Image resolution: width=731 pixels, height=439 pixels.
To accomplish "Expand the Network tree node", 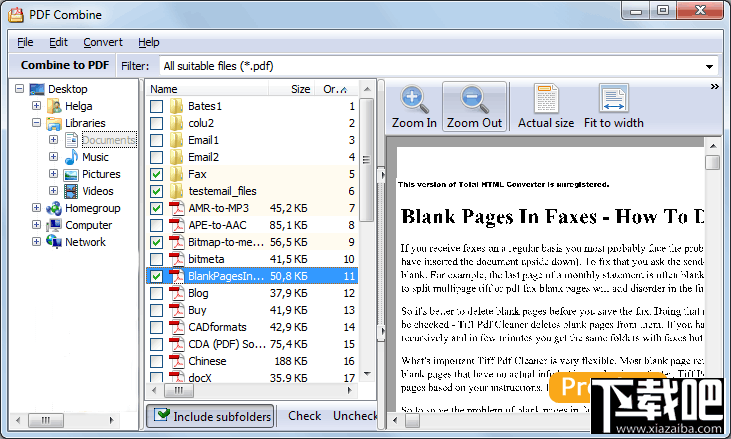I will point(36,241).
